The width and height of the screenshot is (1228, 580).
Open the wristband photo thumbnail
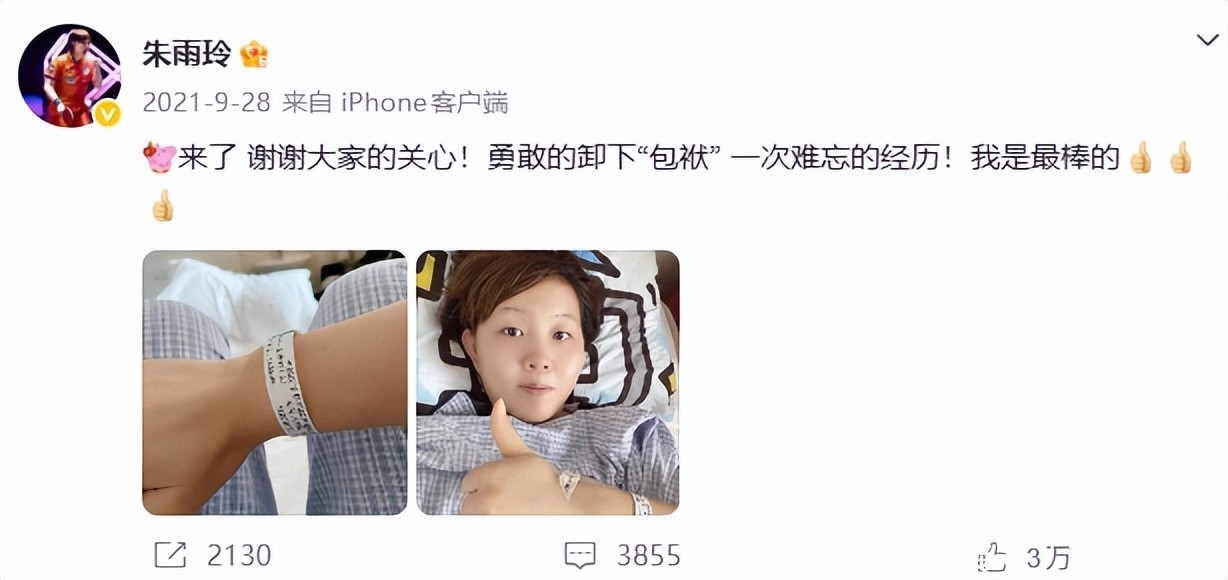click(275, 383)
